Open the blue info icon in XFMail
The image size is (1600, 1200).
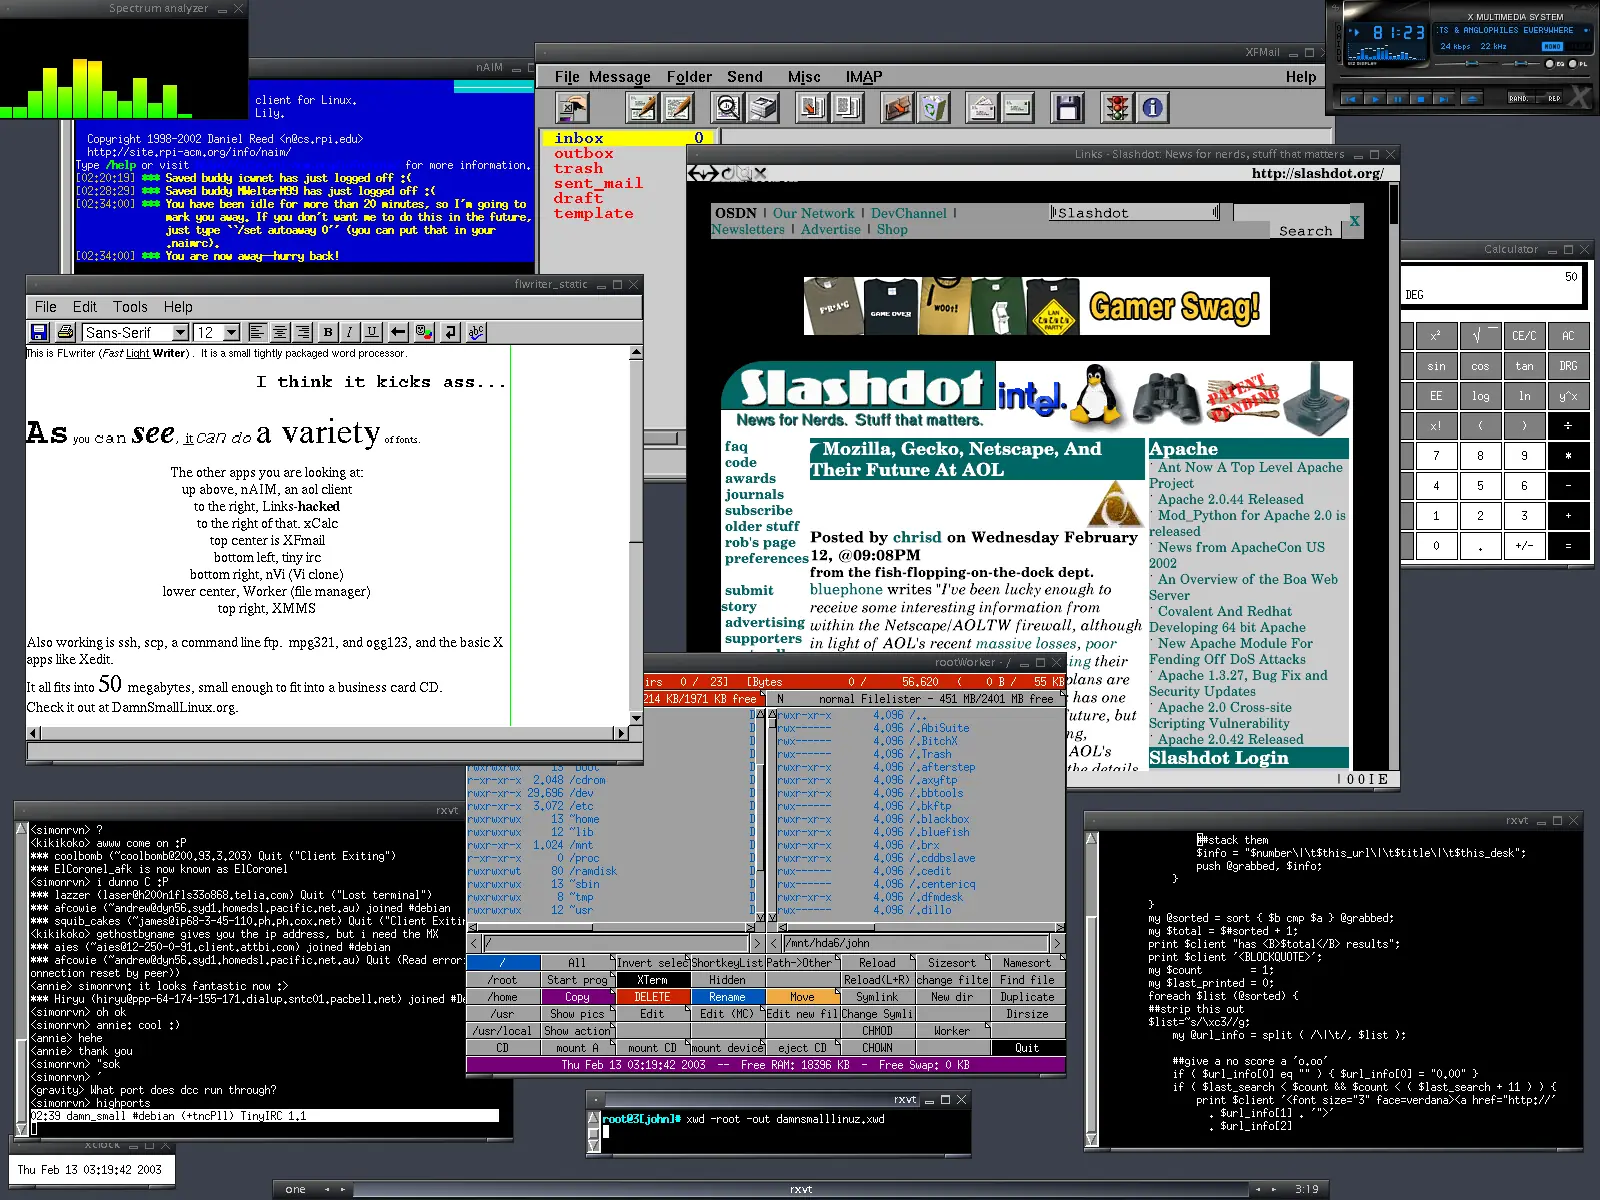(1152, 108)
